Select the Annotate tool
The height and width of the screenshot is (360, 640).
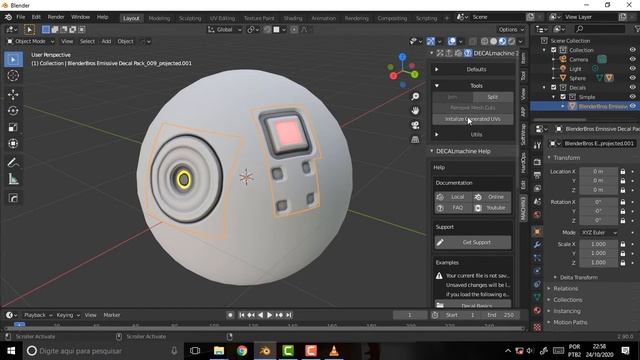pos(13,163)
